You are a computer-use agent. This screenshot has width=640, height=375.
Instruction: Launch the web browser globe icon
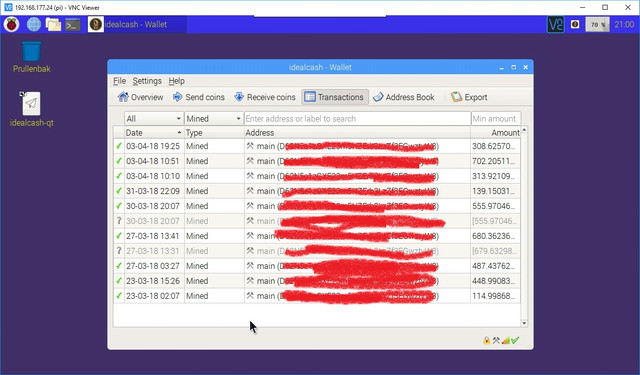[x=34, y=24]
